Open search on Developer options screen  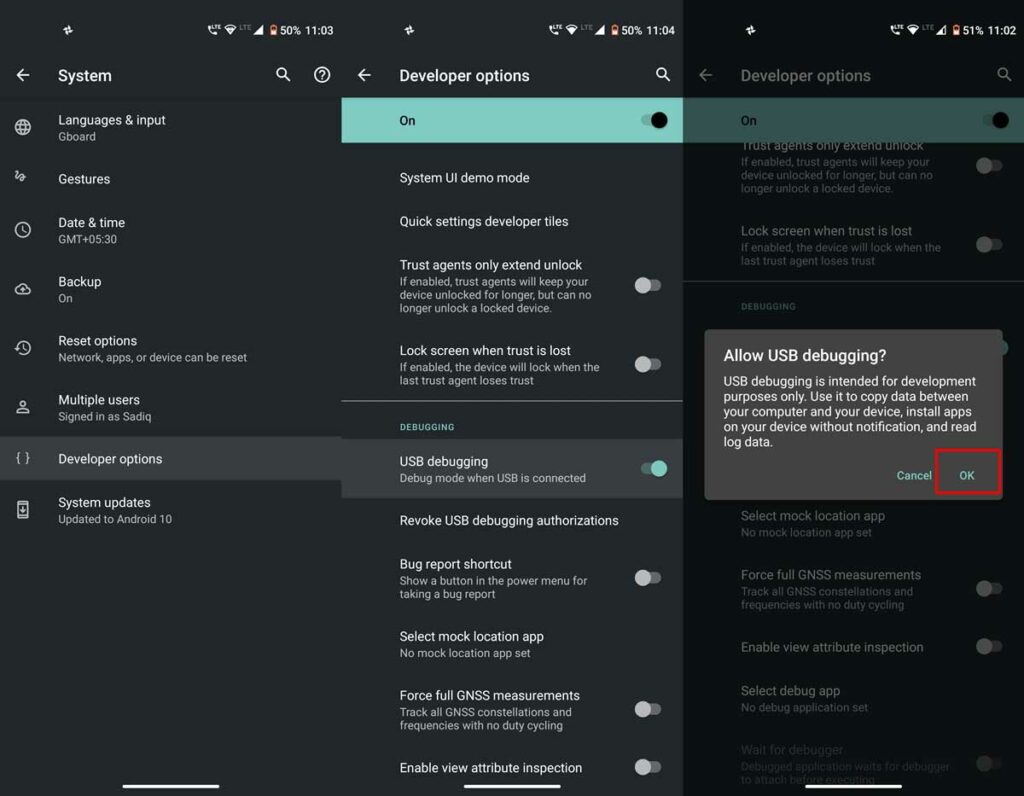663,75
